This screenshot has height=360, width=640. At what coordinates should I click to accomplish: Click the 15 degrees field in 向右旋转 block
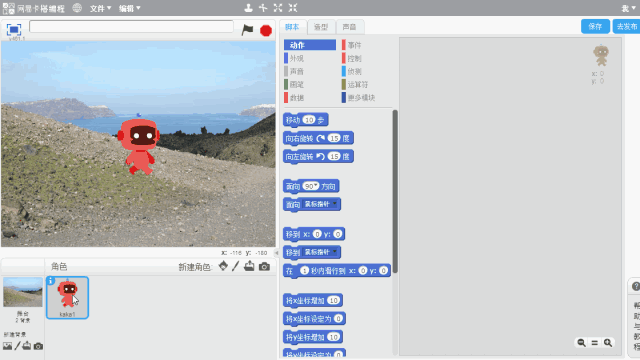pyautogui.click(x=334, y=138)
